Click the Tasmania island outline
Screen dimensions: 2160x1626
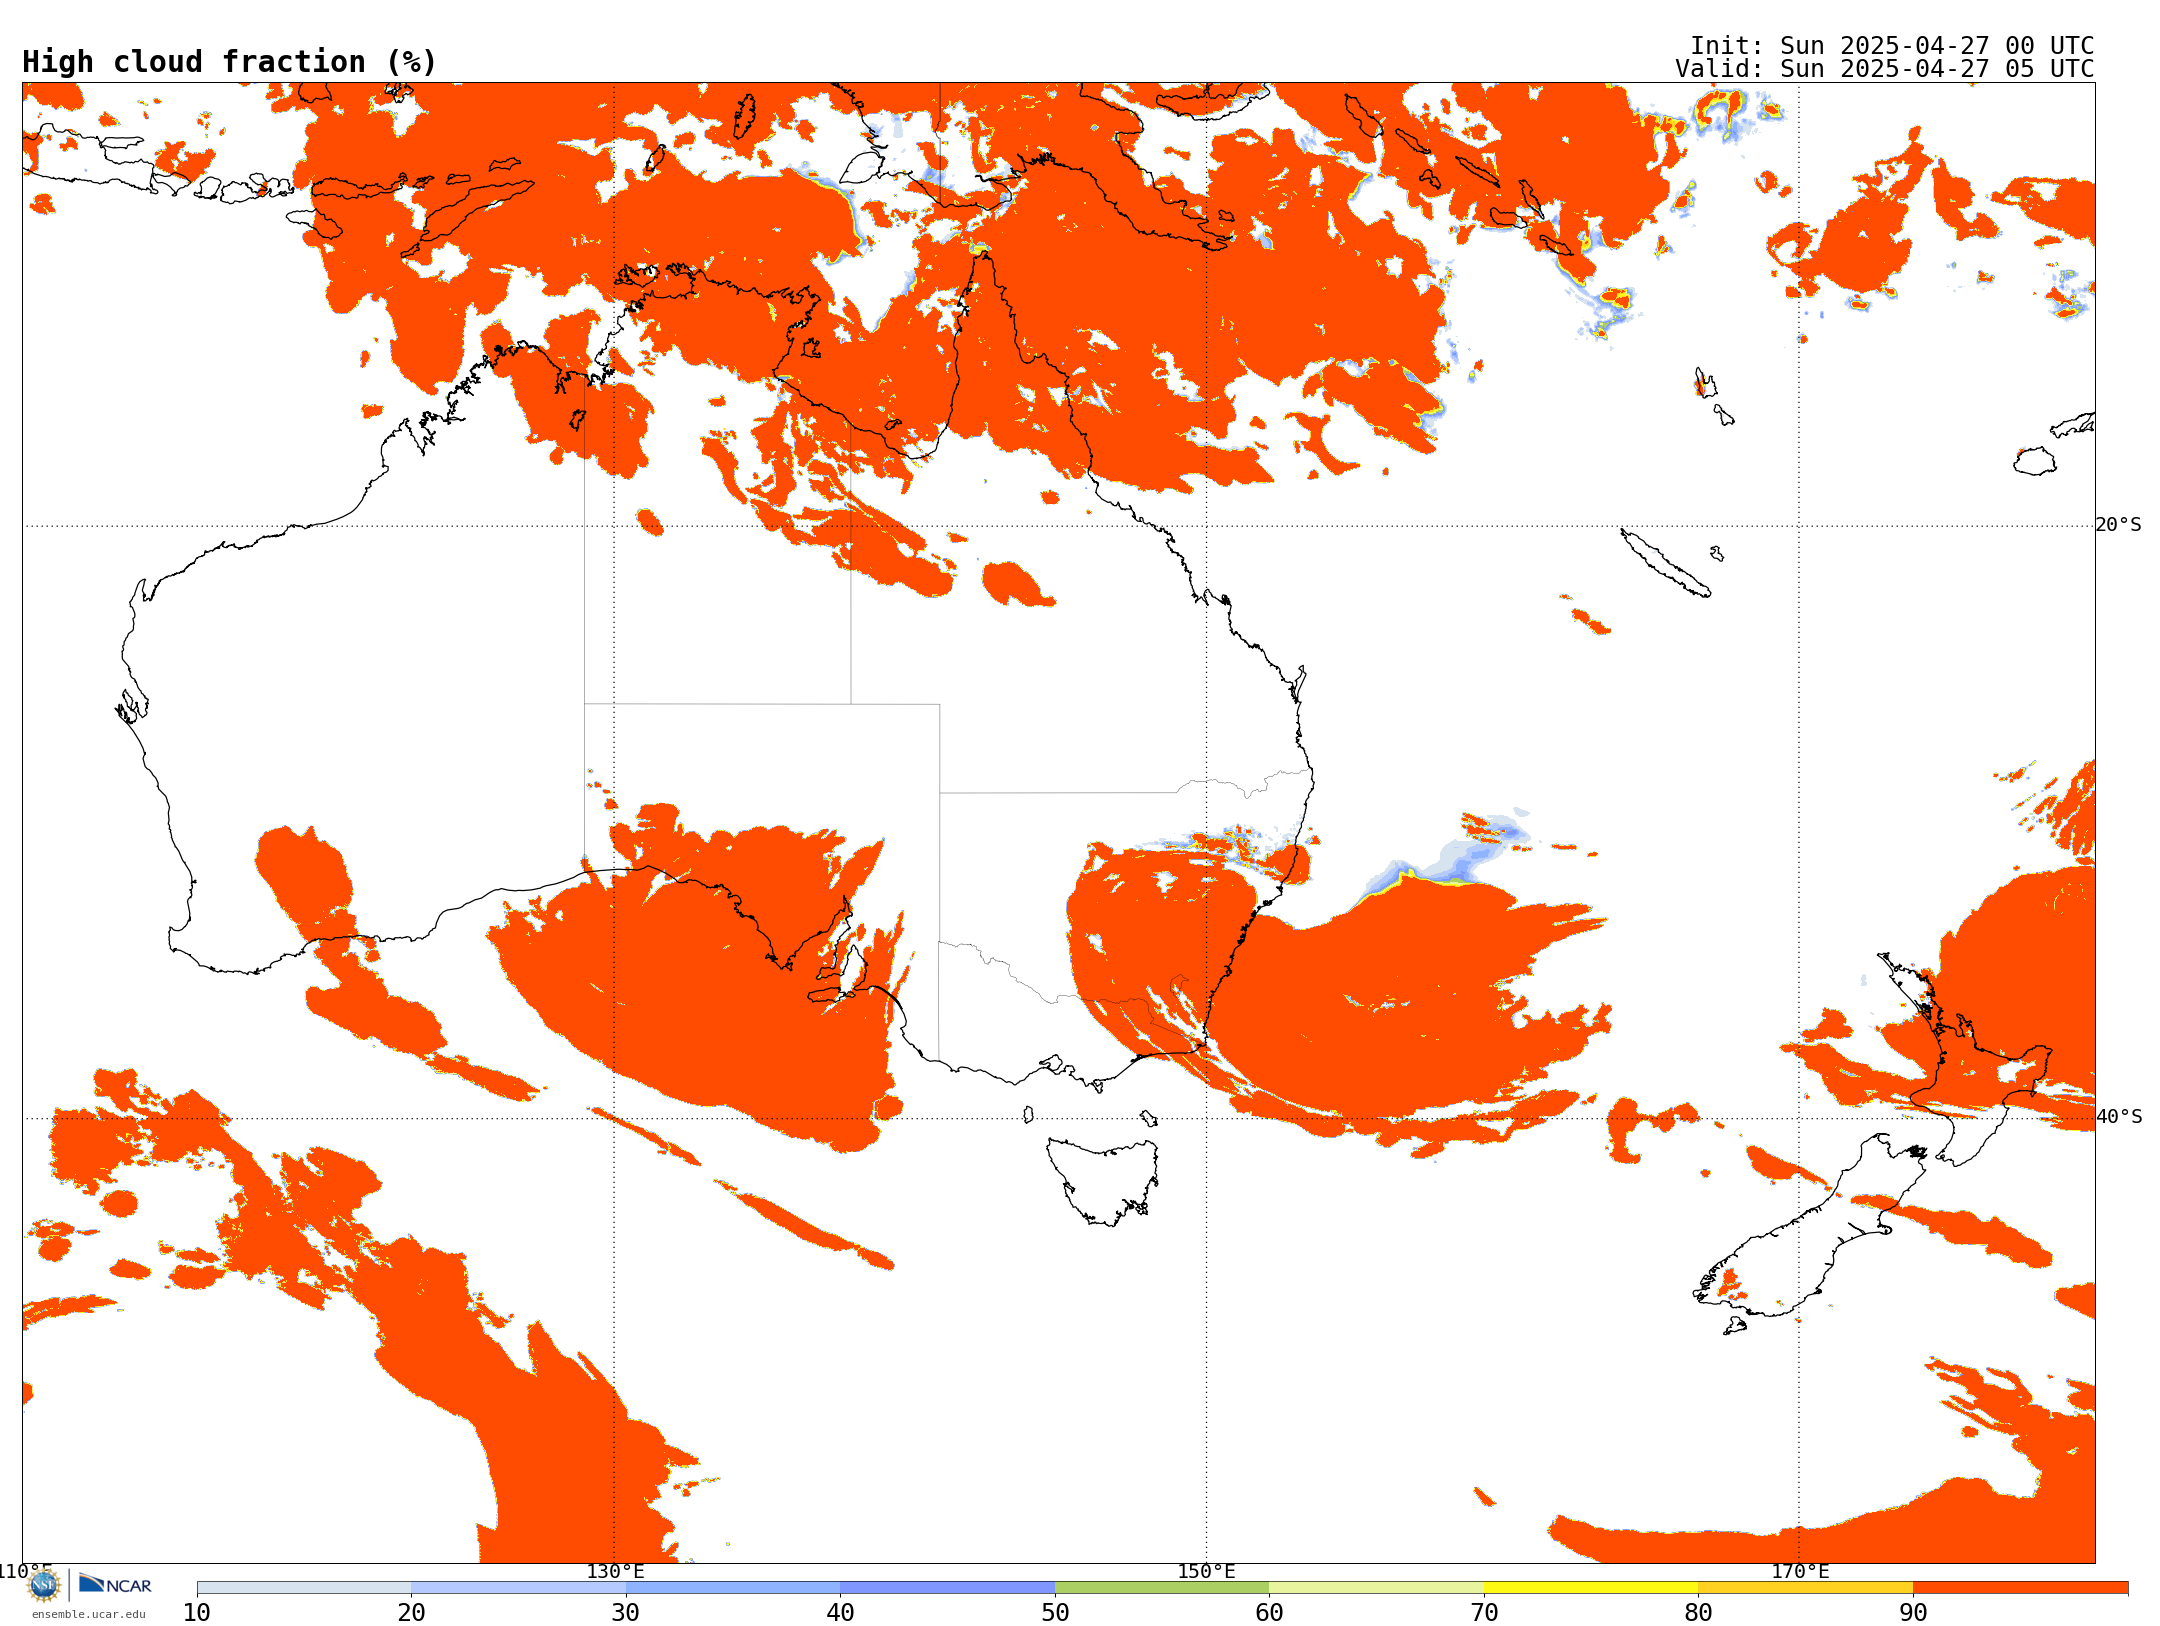pyautogui.click(x=1103, y=1180)
